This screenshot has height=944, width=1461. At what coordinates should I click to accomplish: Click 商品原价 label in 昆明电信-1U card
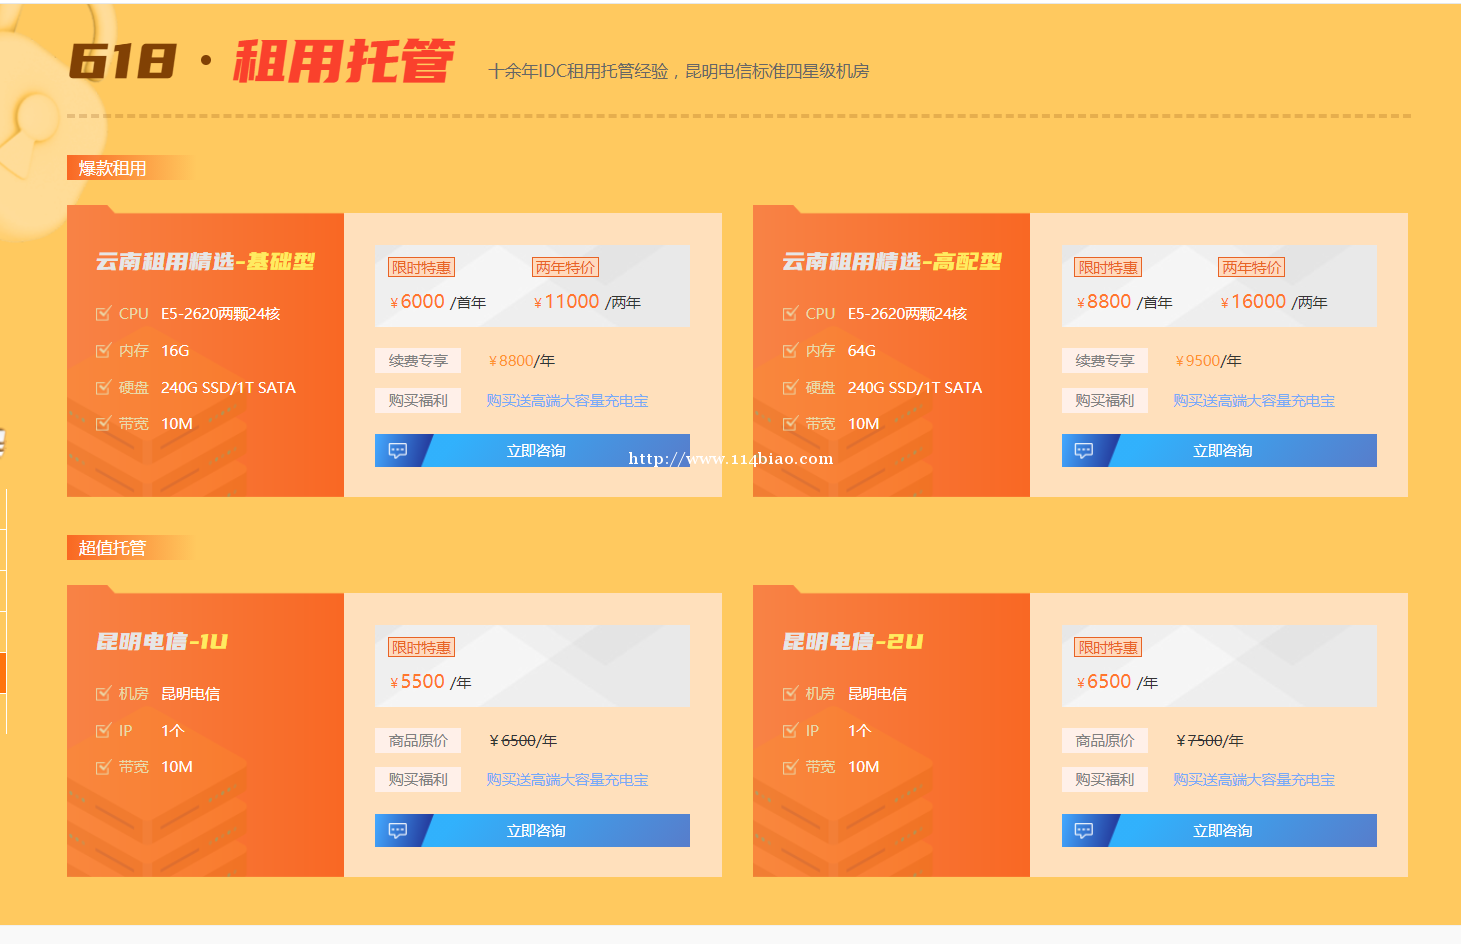click(418, 741)
